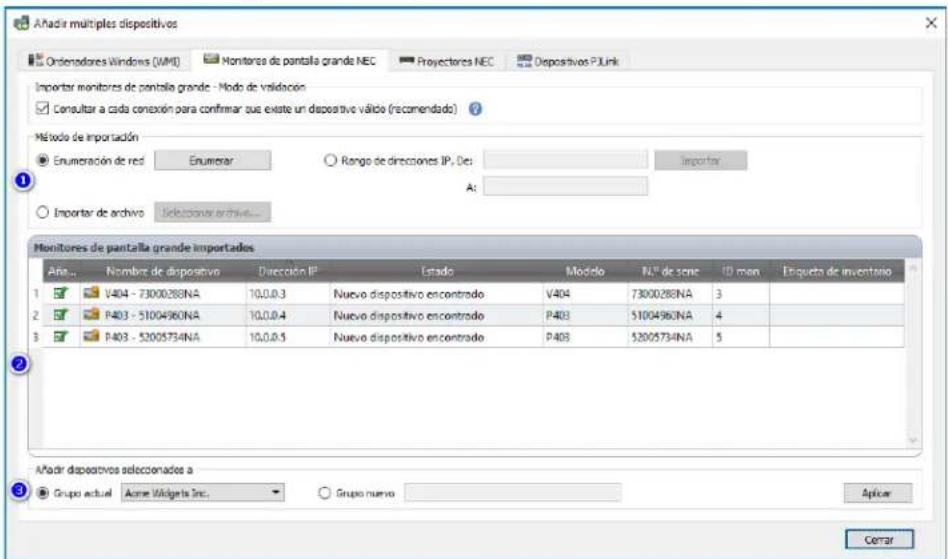Open the Acme Widgets Inc. group dropdown
The image size is (948, 559).
click(203, 493)
